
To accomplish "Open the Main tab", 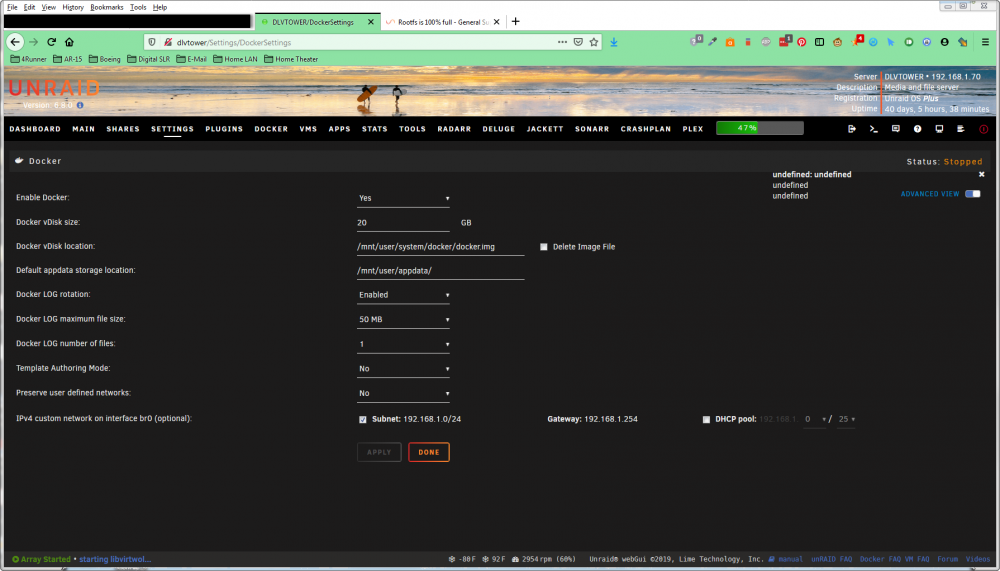I will [x=84, y=129].
